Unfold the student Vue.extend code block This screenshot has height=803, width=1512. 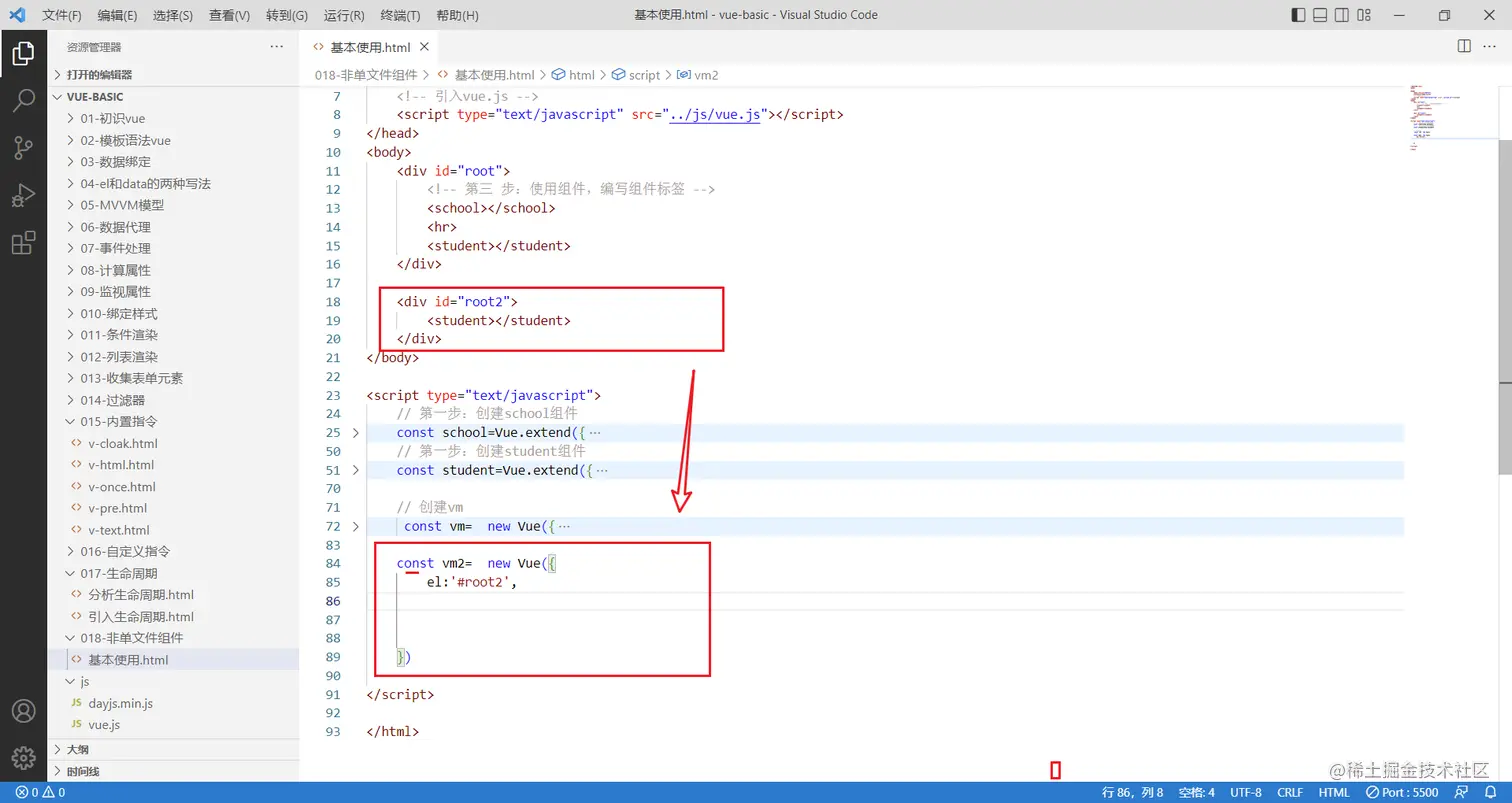(x=356, y=470)
